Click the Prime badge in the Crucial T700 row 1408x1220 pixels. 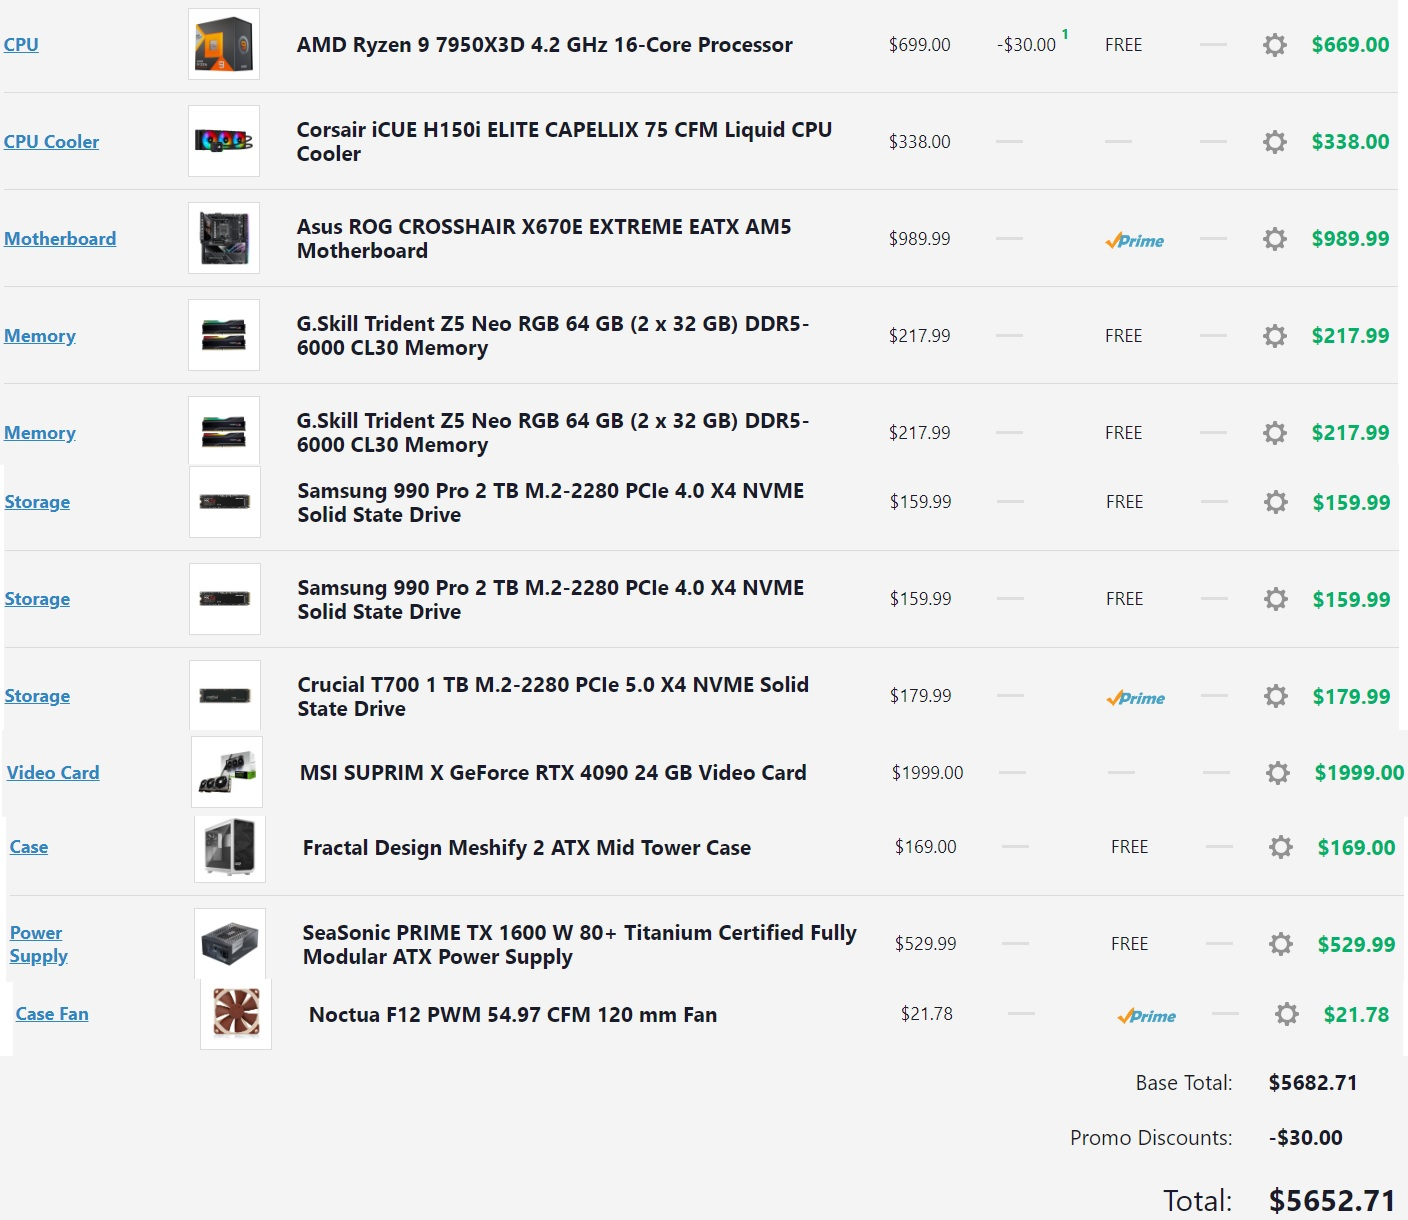click(x=1135, y=698)
